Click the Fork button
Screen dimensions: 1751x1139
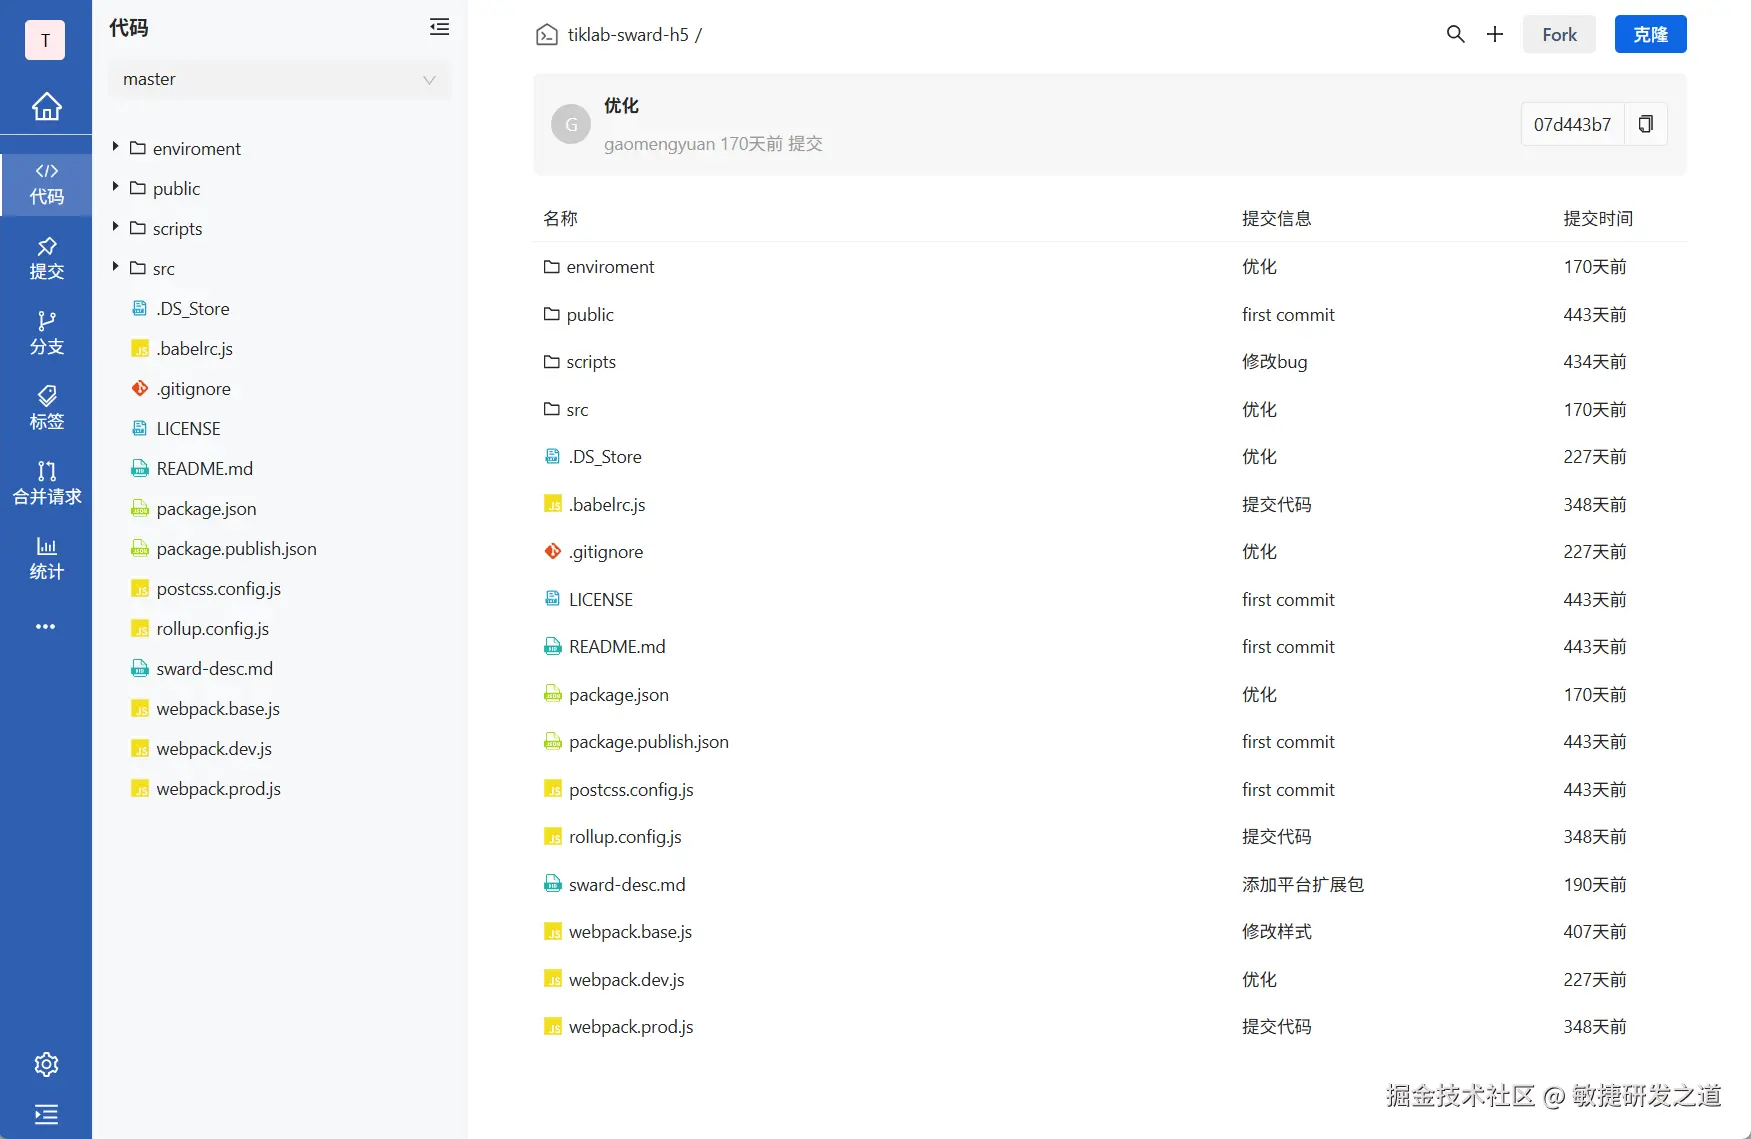tap(1558, 33)
